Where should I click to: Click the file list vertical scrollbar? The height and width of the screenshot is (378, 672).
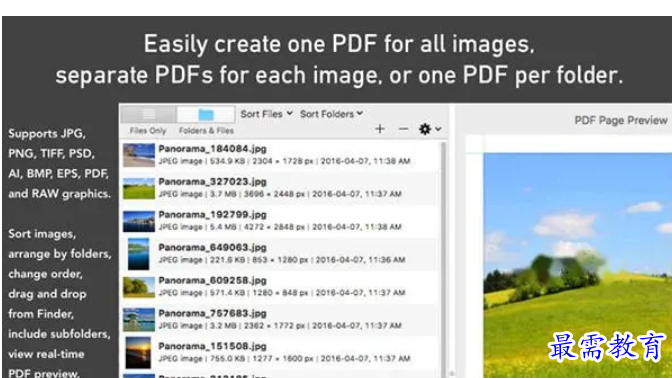444,259
